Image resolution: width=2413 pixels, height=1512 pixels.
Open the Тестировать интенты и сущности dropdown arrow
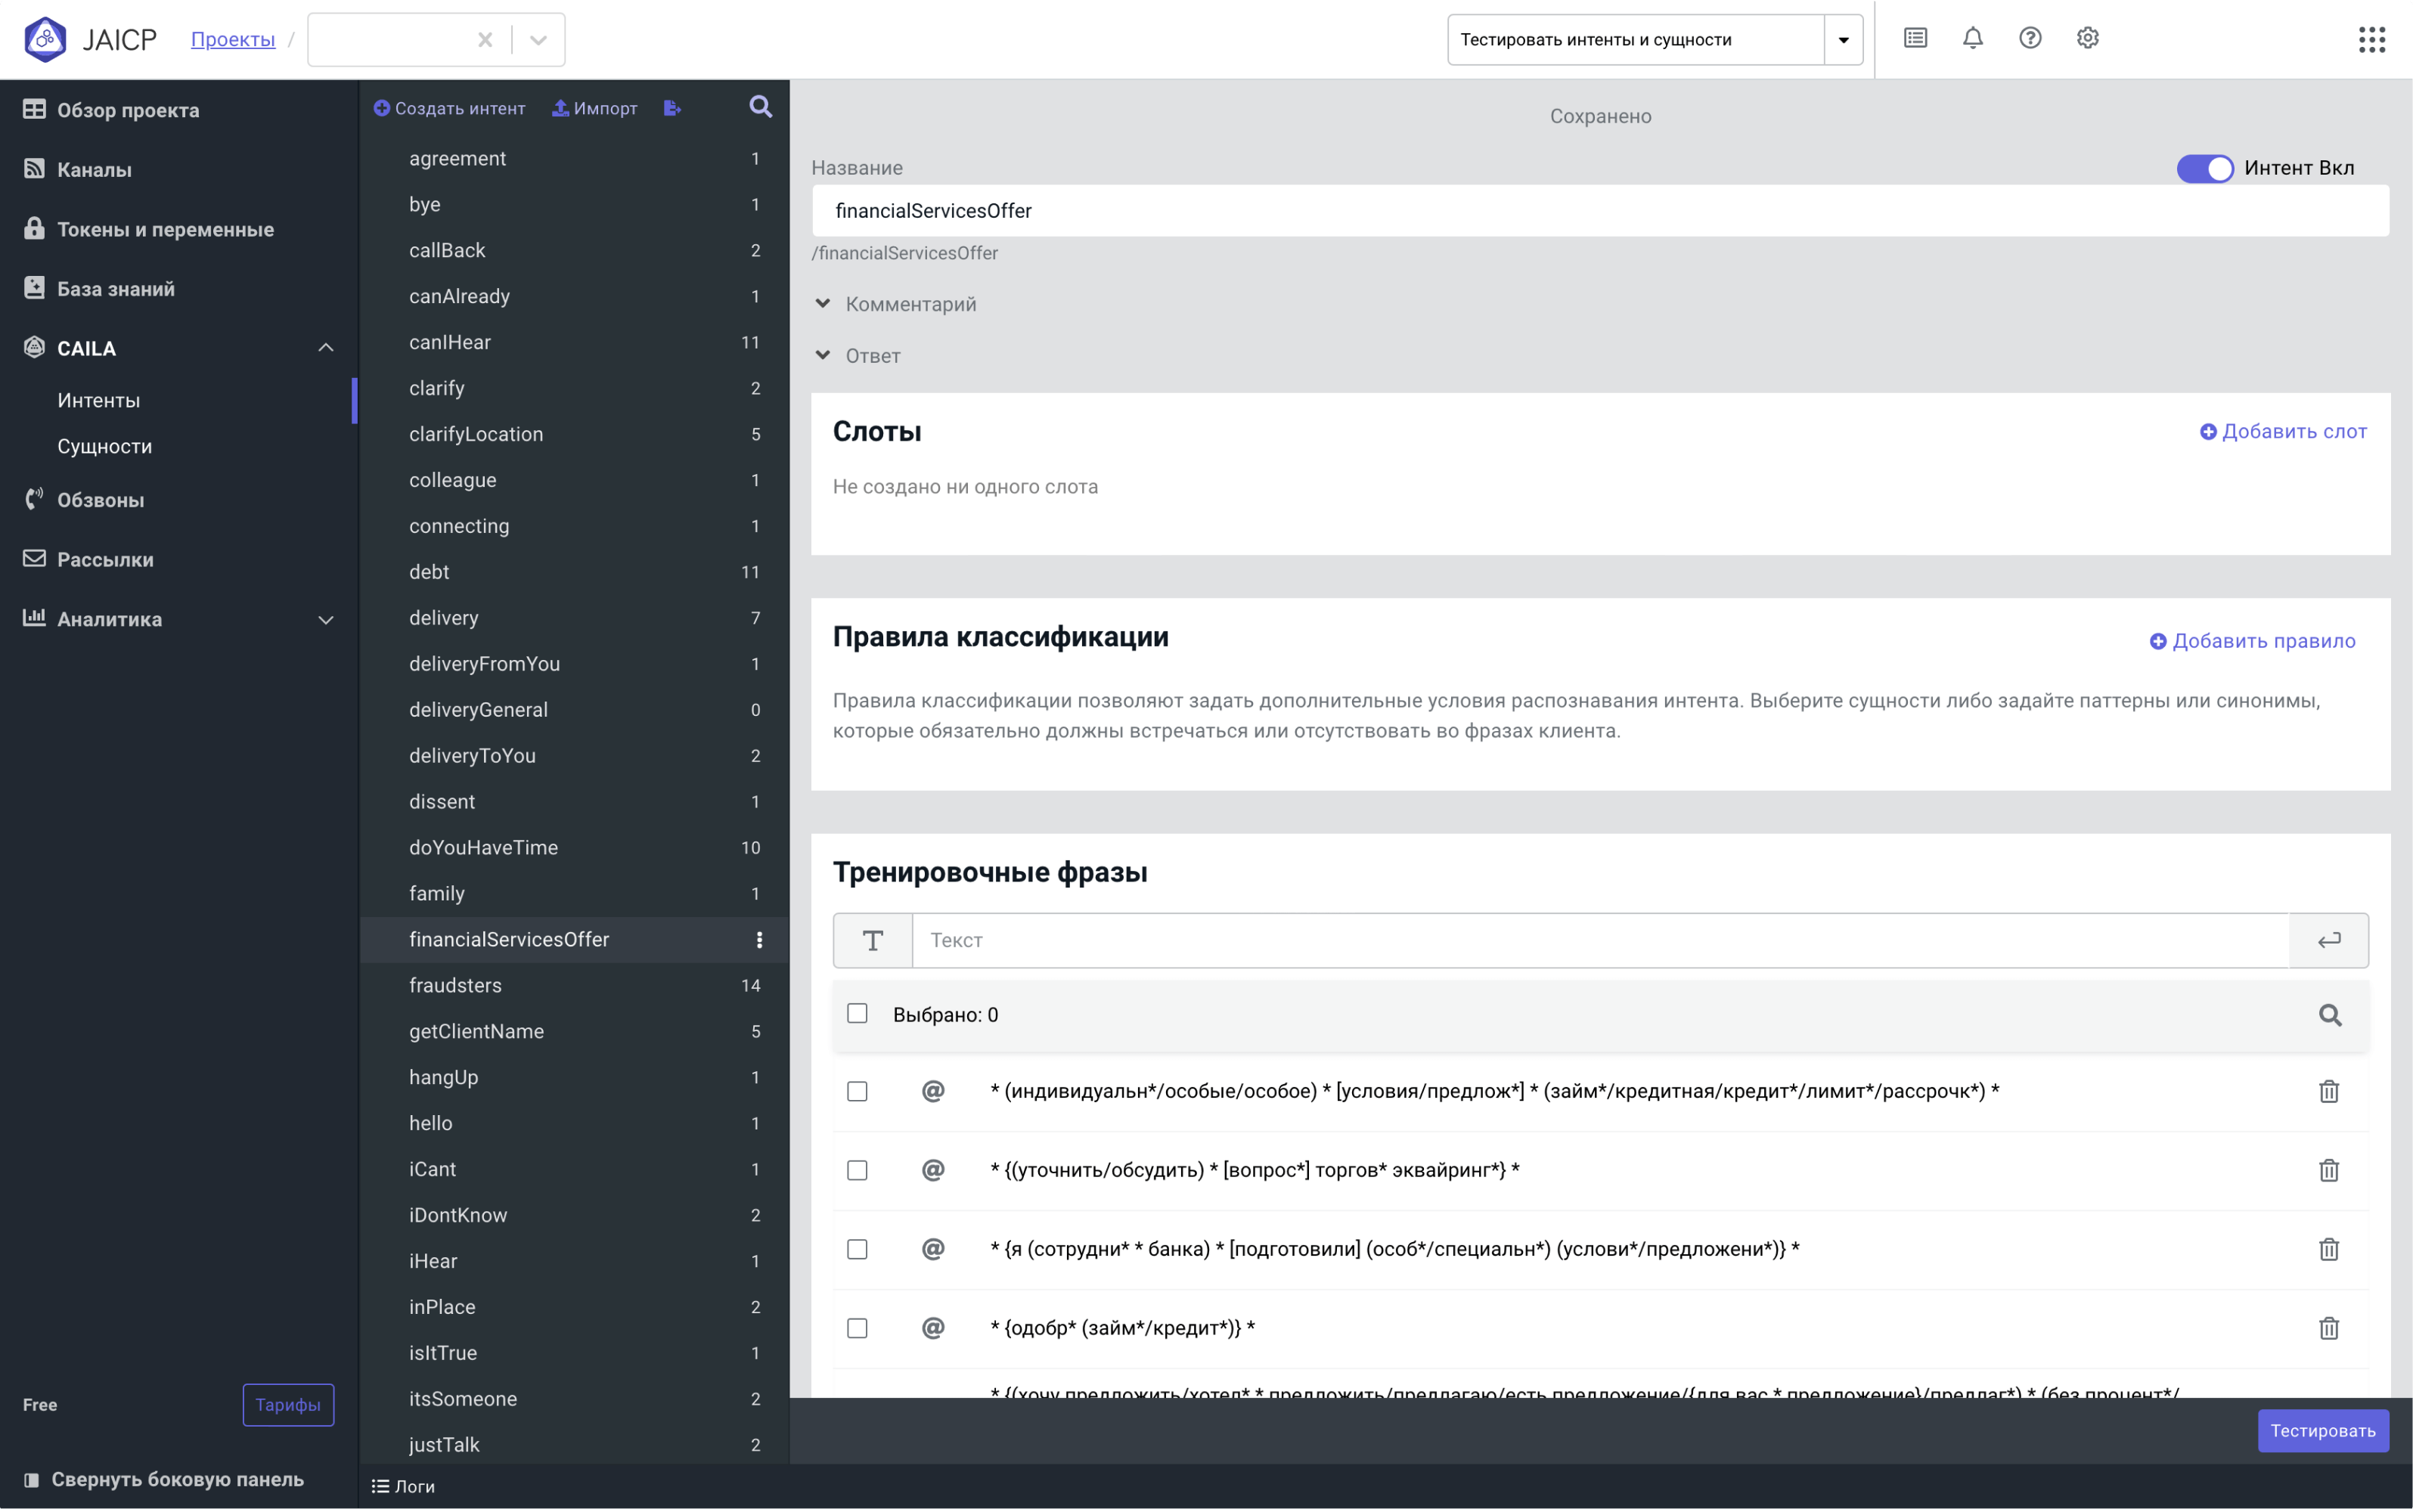1843,40
